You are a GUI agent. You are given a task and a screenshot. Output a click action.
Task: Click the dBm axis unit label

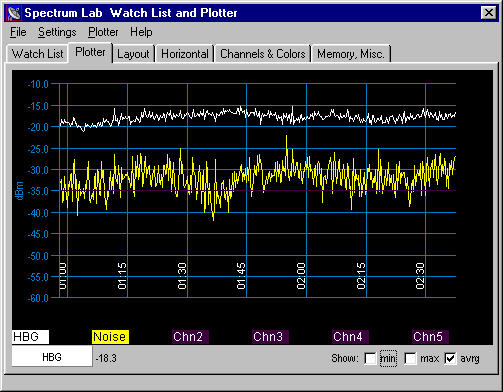[x=20, y=191]
